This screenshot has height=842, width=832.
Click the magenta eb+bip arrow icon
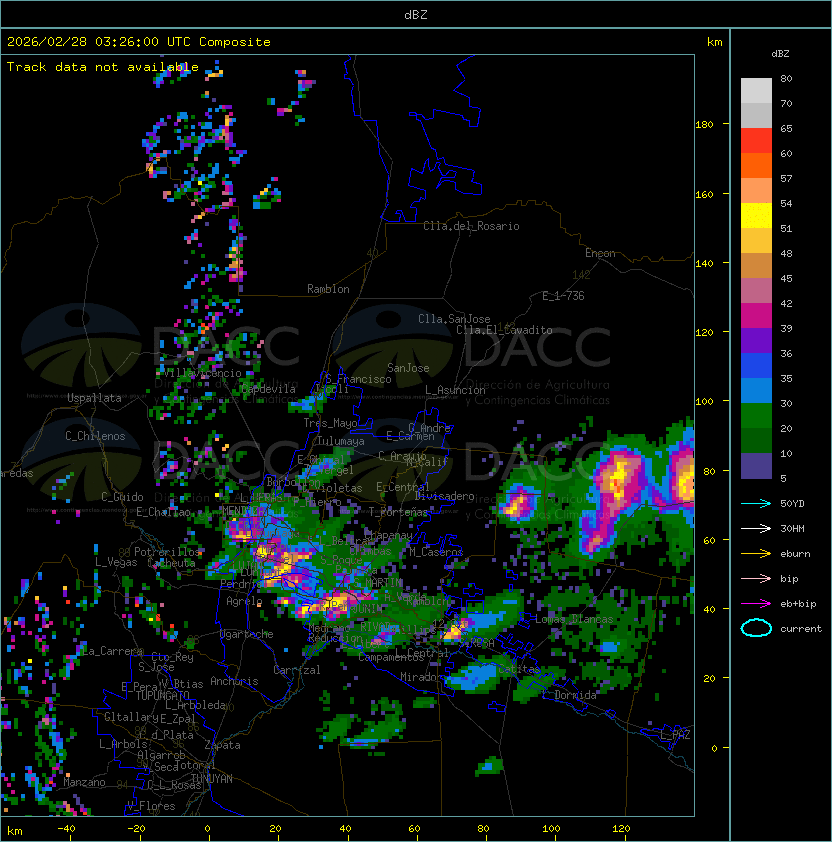point(756,604)
